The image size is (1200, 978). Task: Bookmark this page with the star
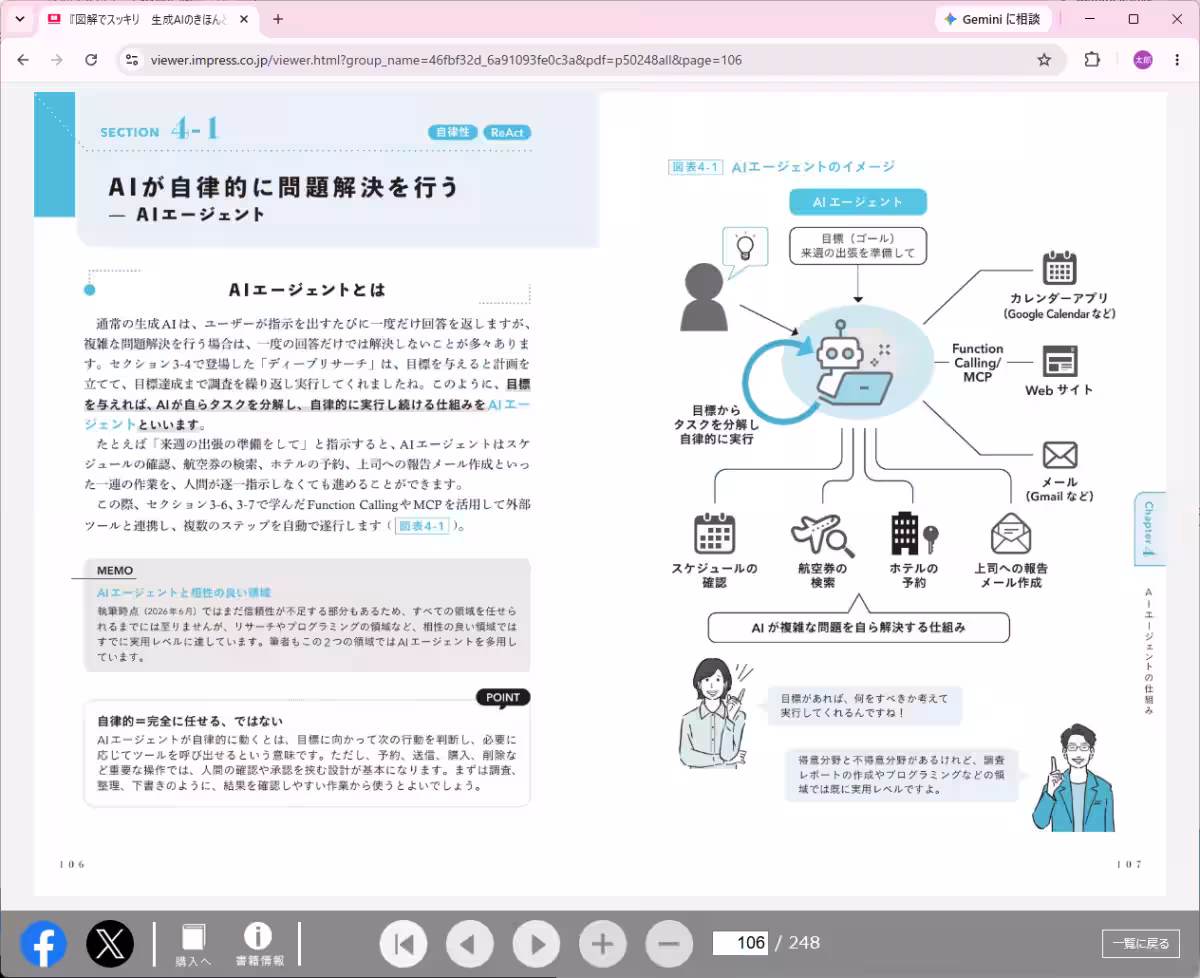click(x=1044, y=60)
